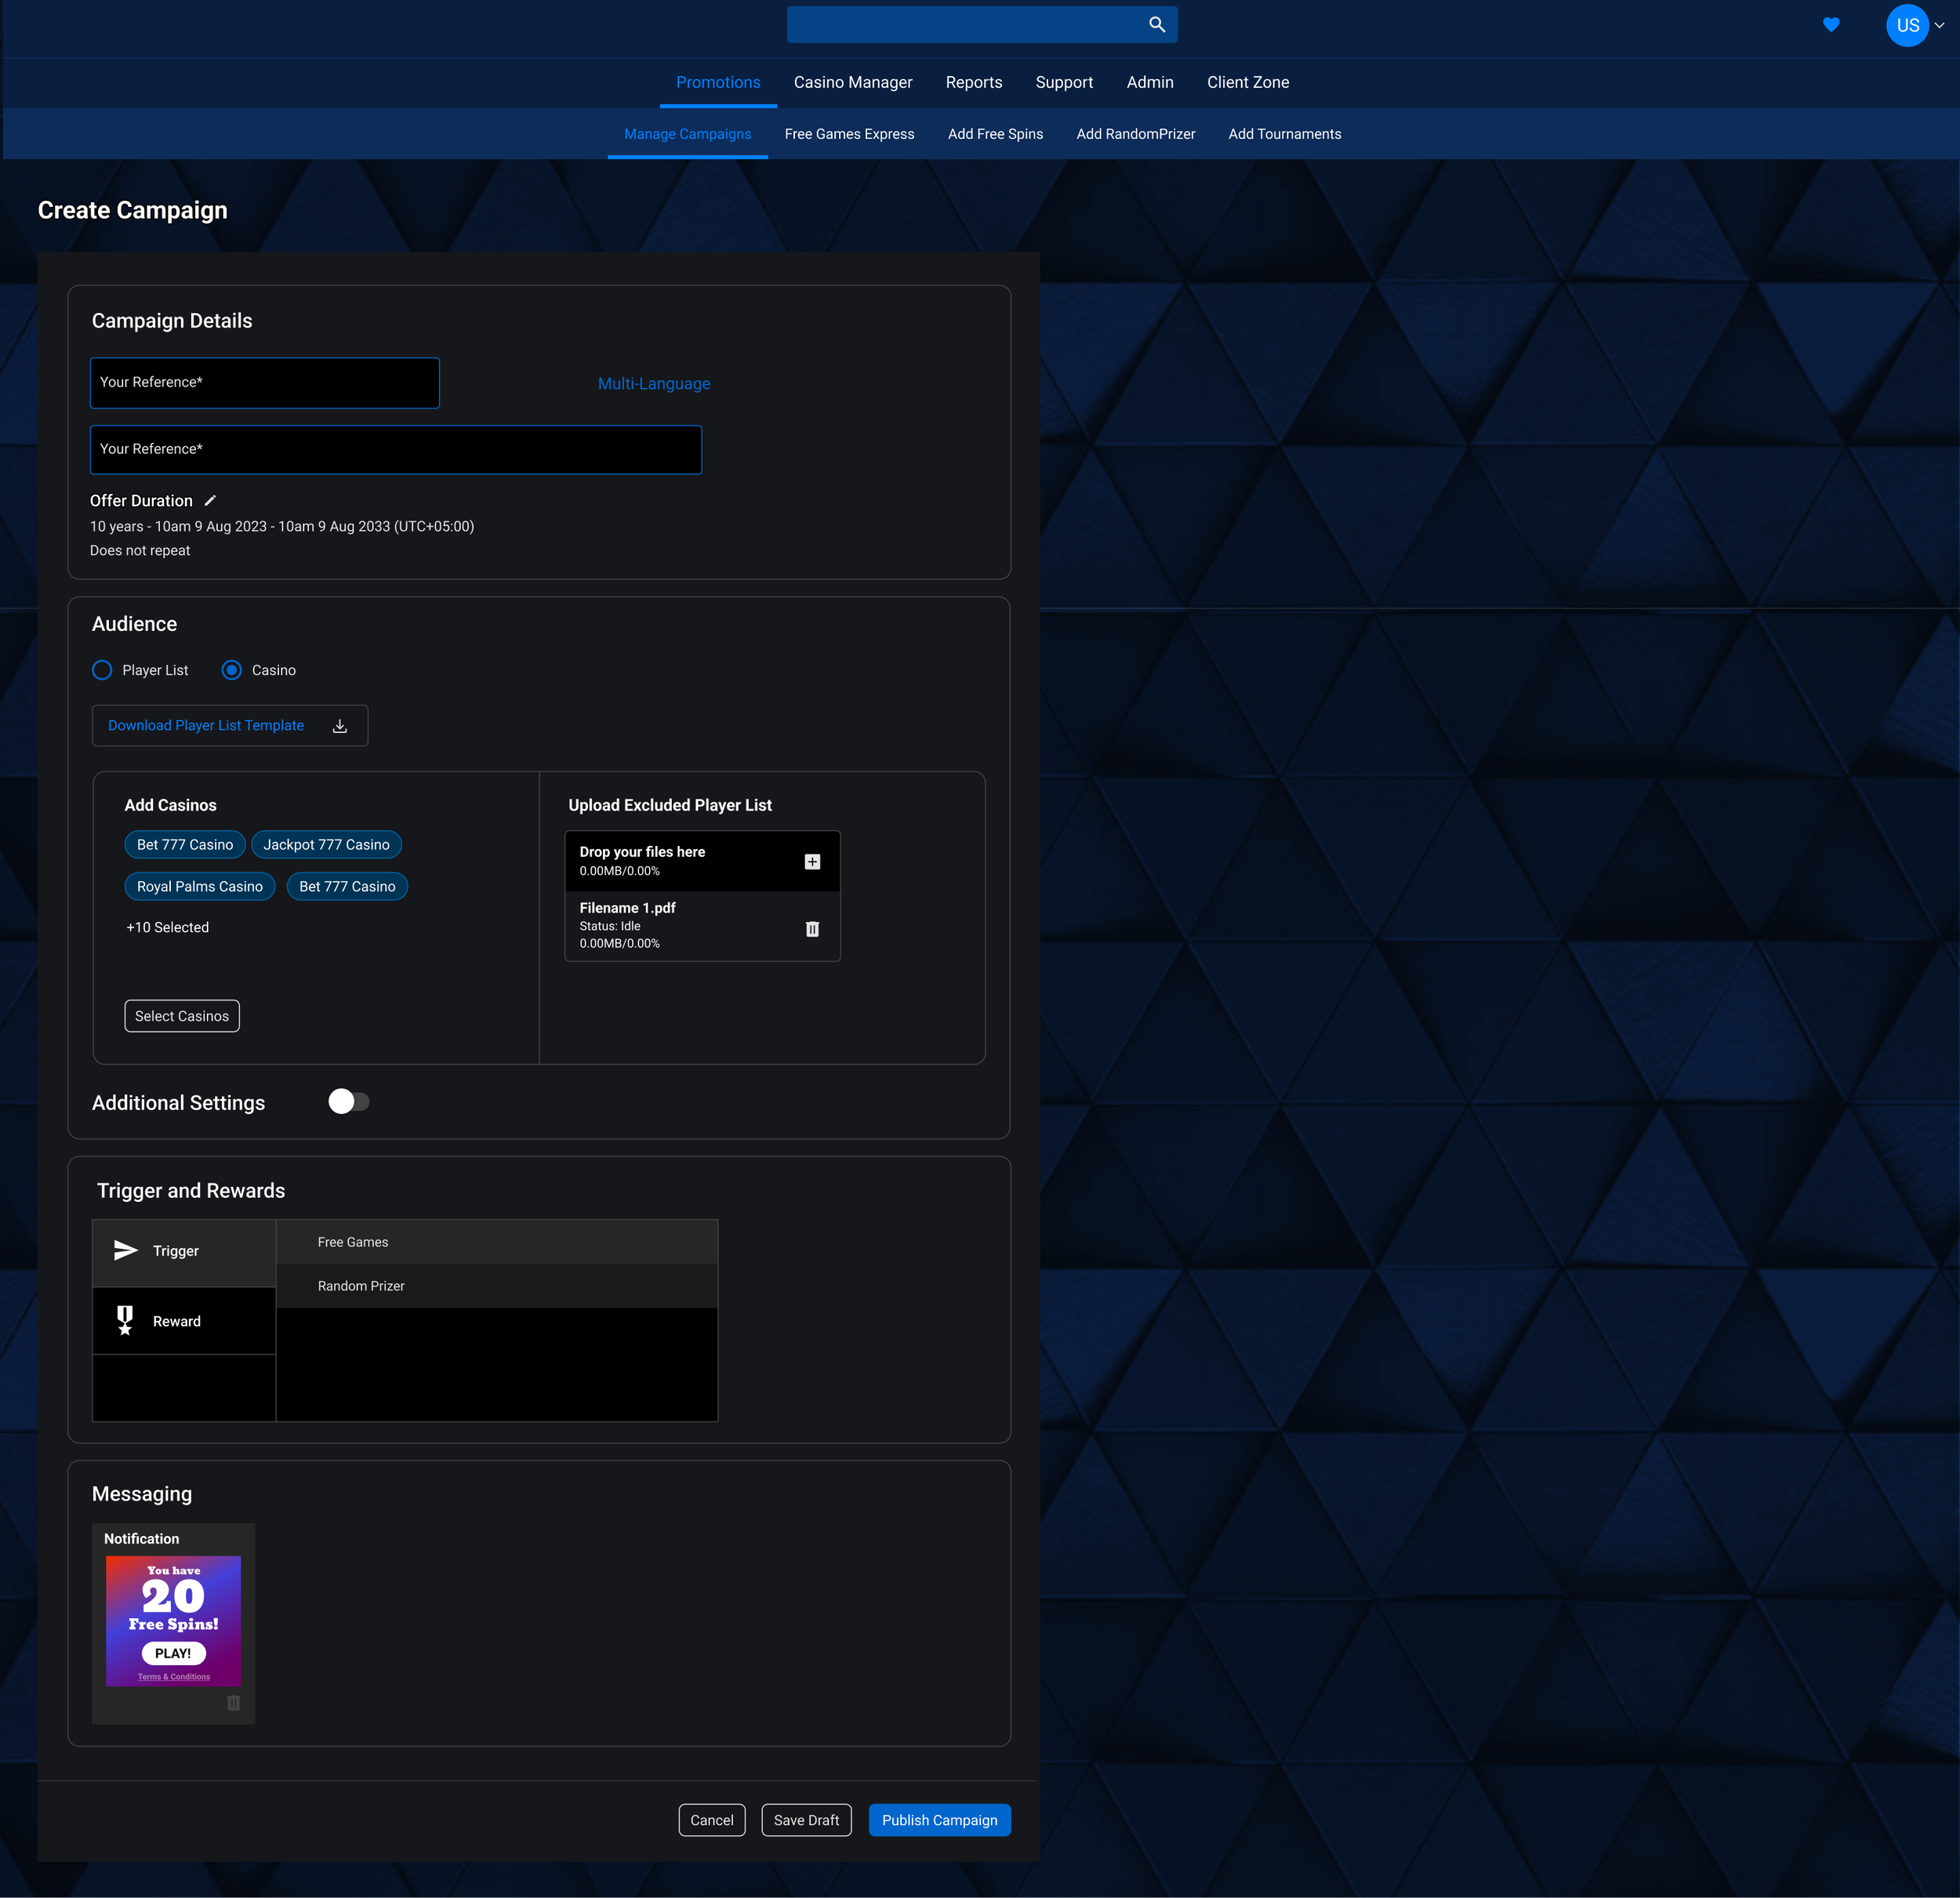
Task: Delete Filename 1.pdf with the trash icon
Action: point(812,929)
